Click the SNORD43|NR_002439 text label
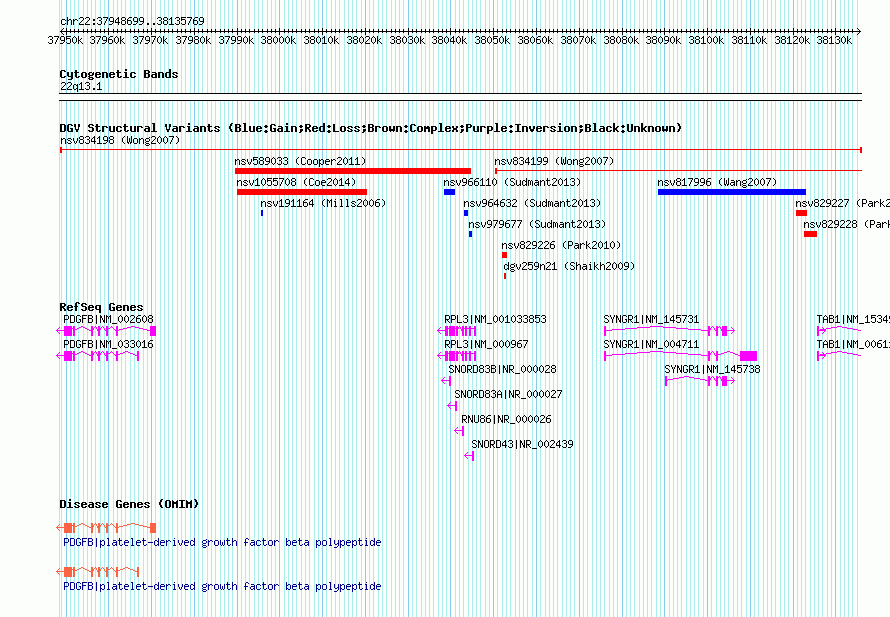This screenshot has height=617, width=890. [522, 444]
